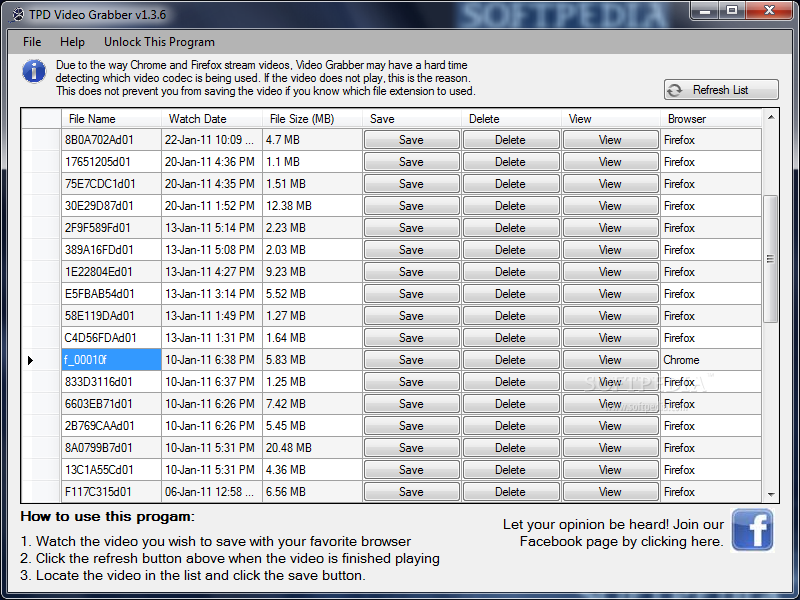Screen dimensions: 800x600
Task: Save the 12.38 MB video 30E29D87d01
Action: [411, 206]
